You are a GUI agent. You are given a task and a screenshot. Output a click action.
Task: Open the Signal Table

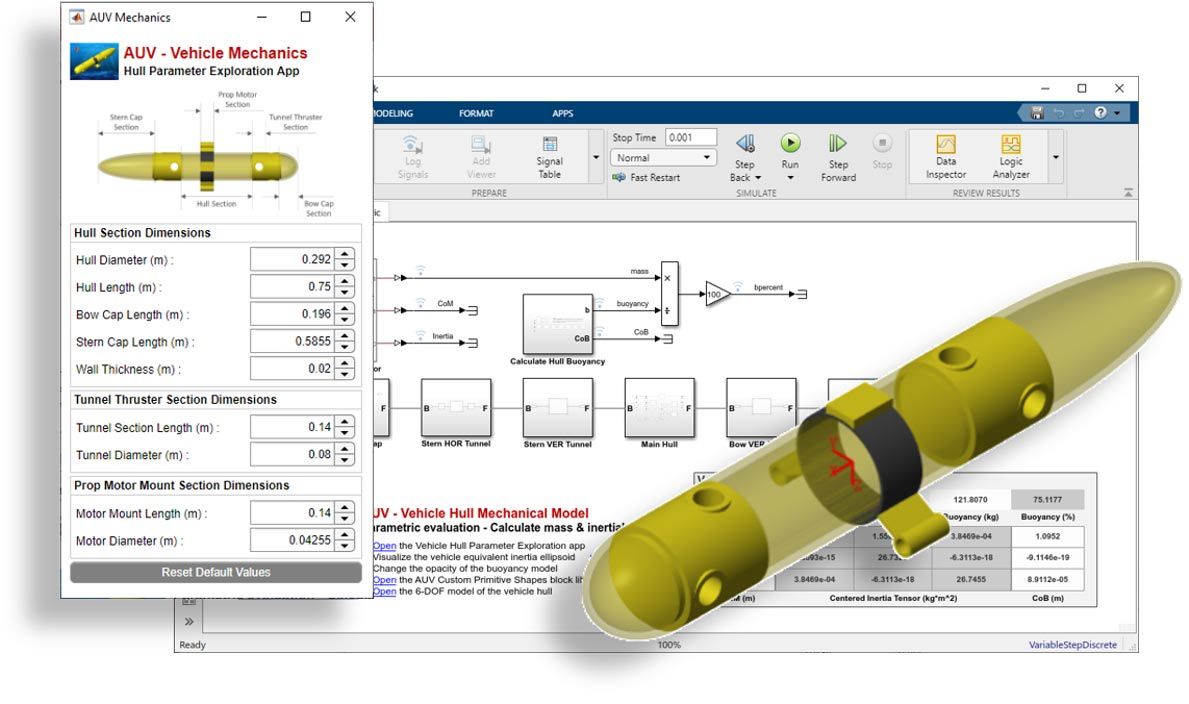click(x=549, y=145)
